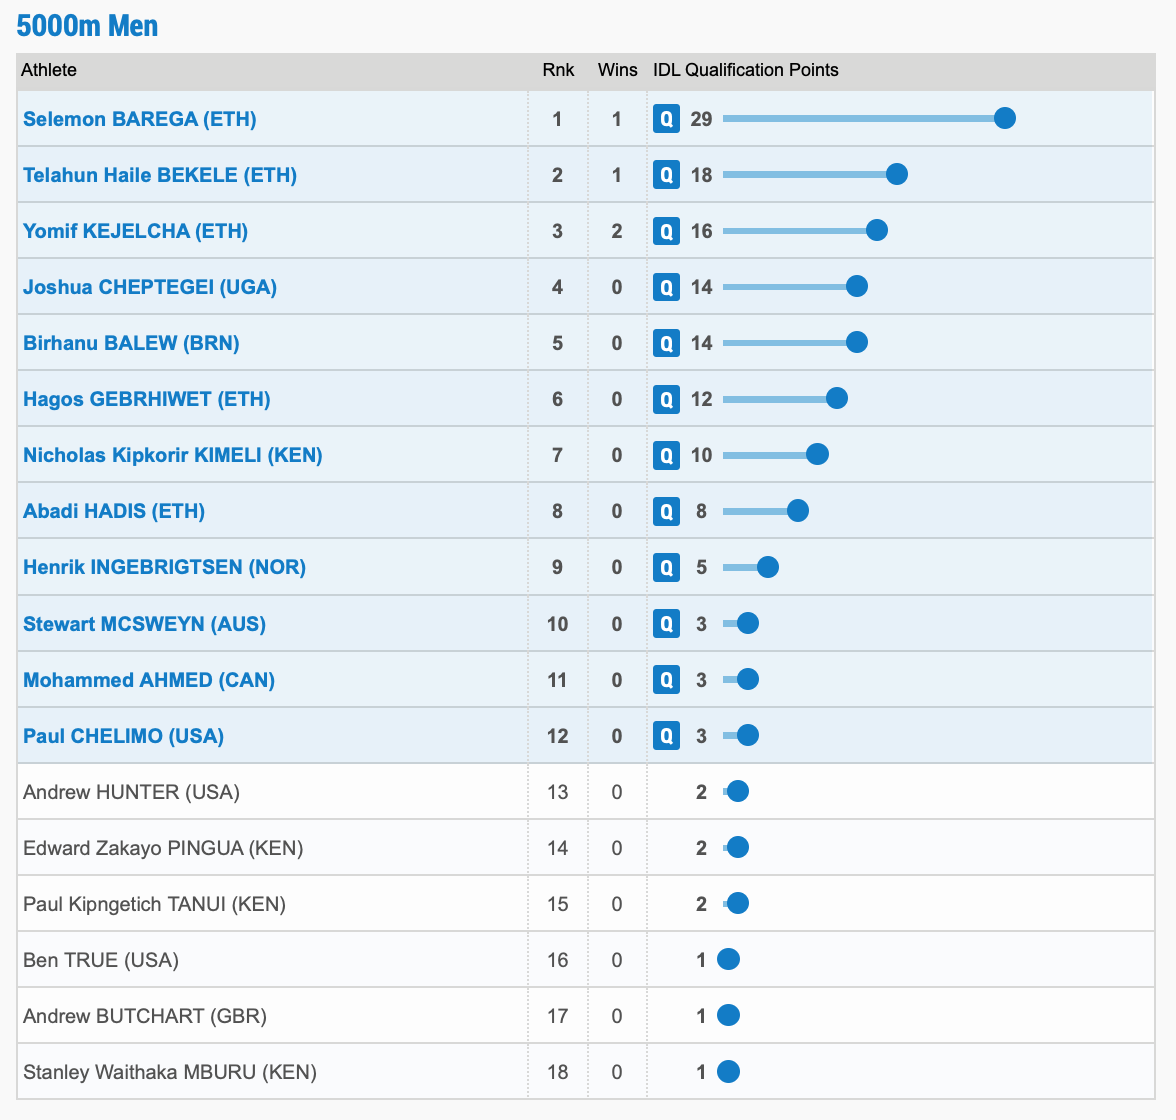Click Q qualification badge for Joshua CHEPTEGEI
This screenshot has height=1120, width=1176.
666,287
